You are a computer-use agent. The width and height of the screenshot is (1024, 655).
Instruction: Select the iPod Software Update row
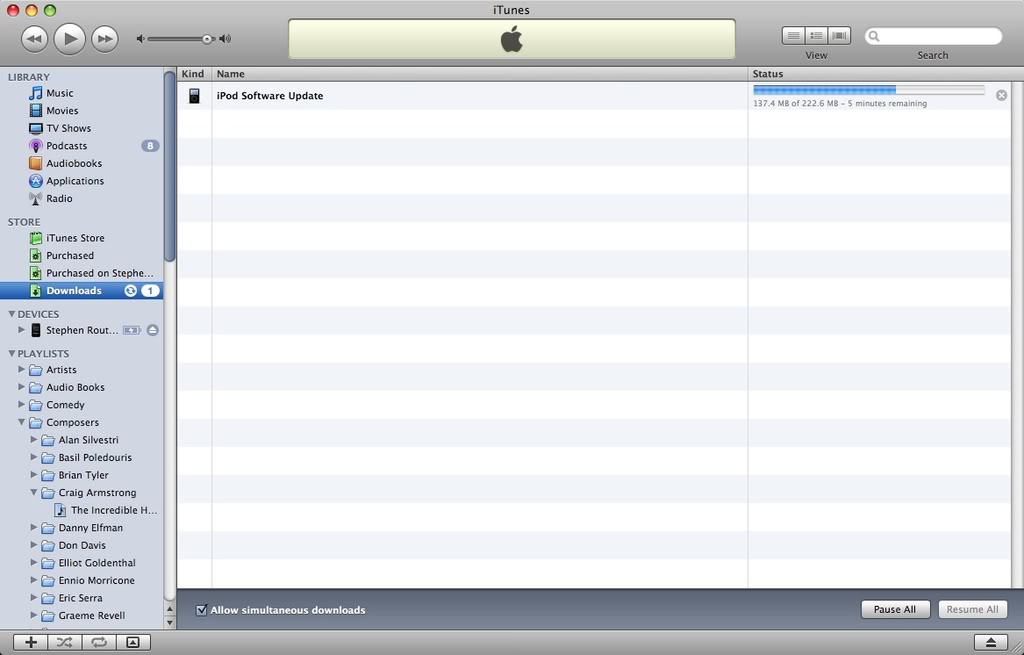coord(594,96)
